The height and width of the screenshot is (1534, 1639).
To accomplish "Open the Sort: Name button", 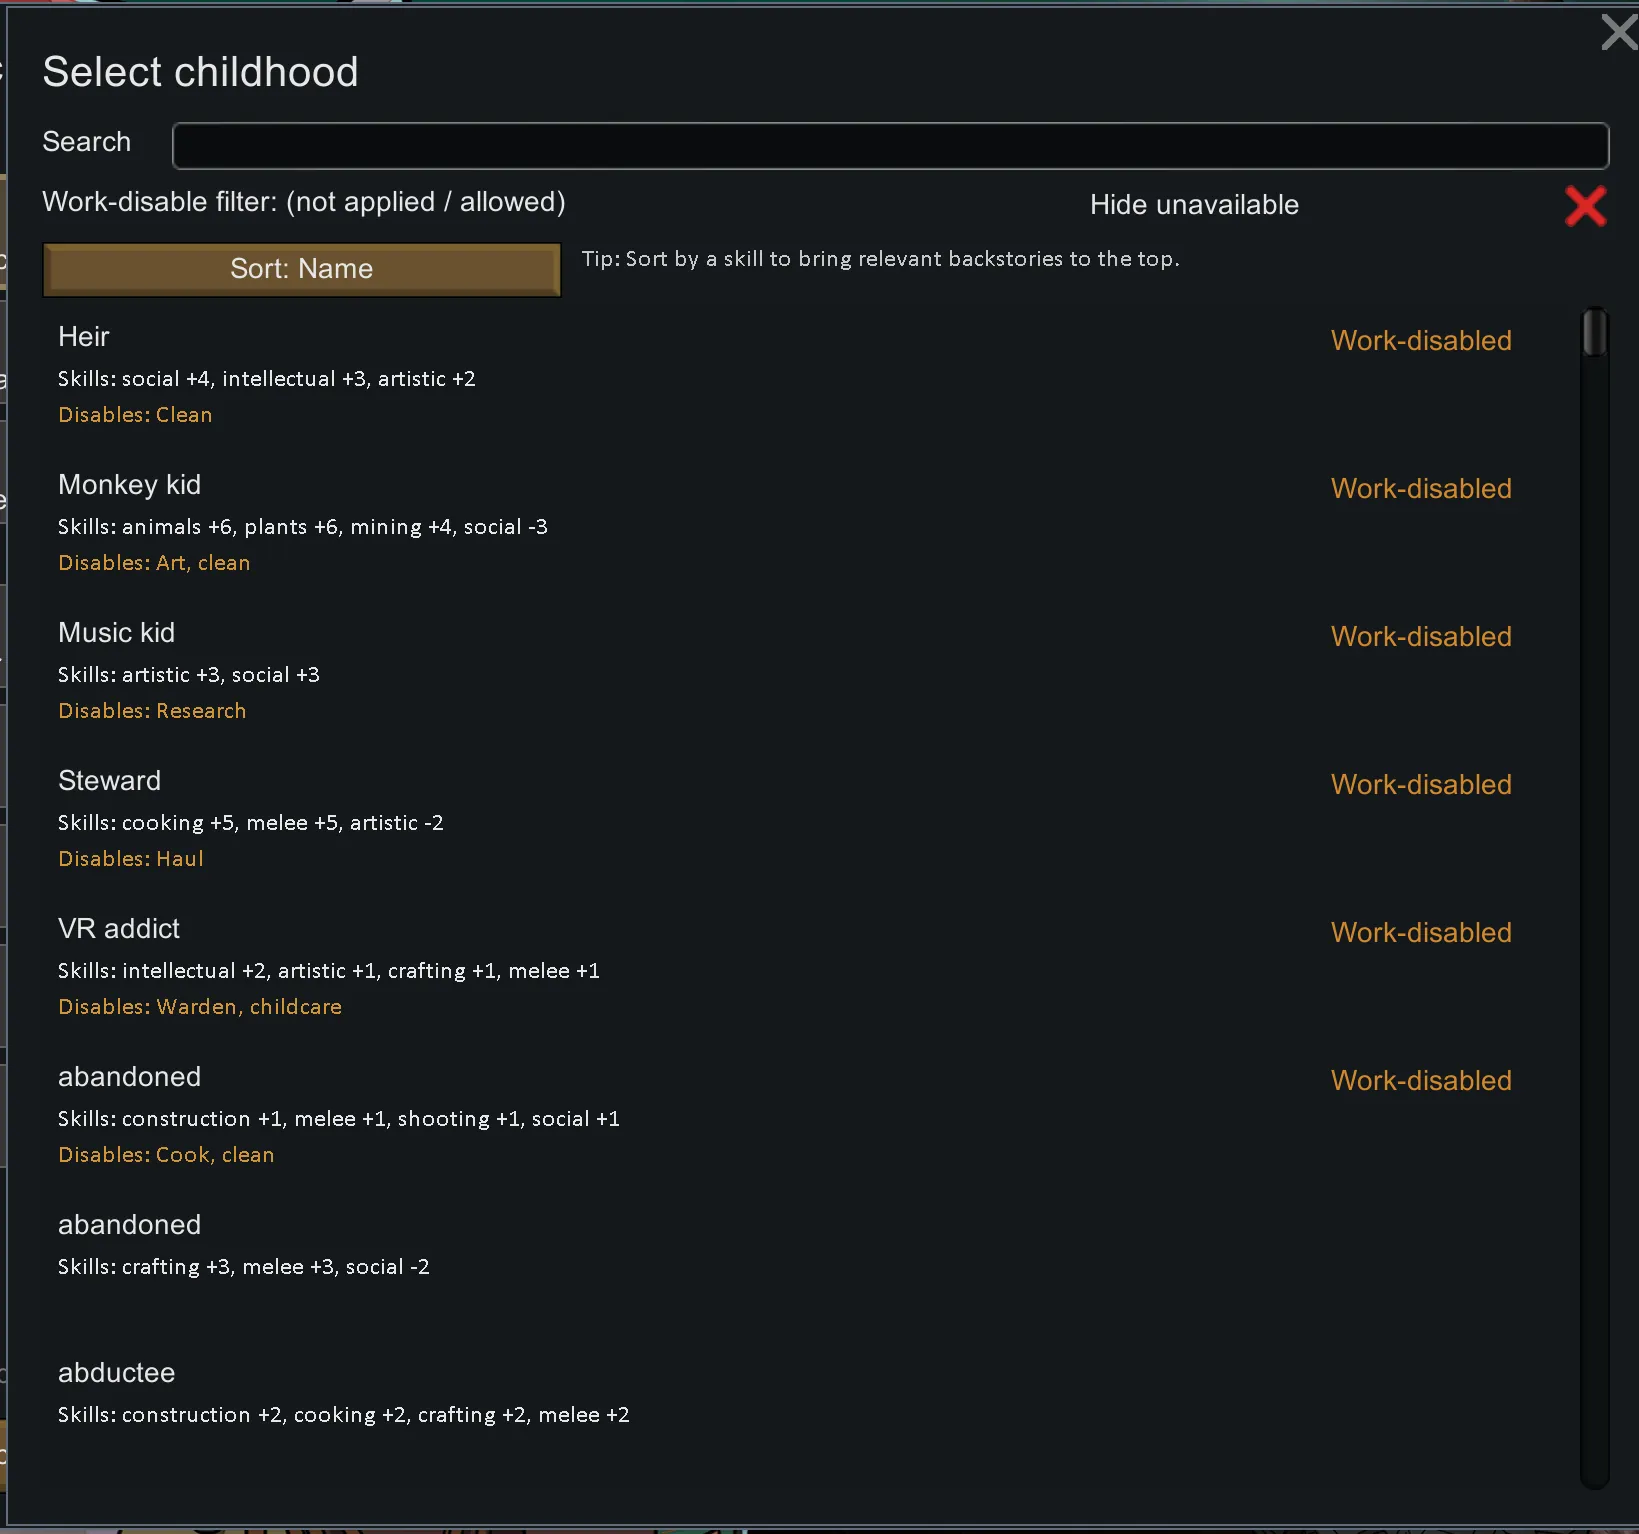I will (302, 269).
